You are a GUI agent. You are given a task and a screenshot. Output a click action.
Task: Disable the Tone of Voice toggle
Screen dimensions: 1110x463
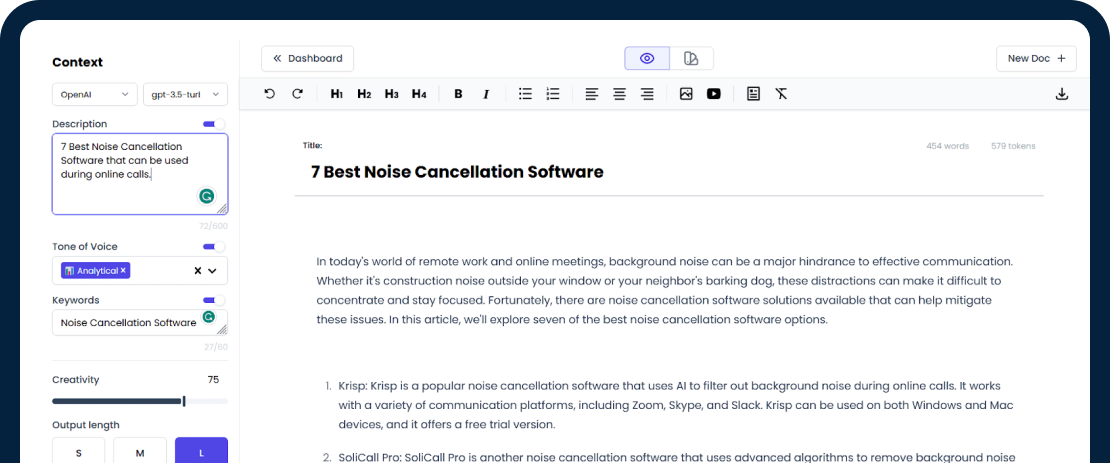click(213, 247)
